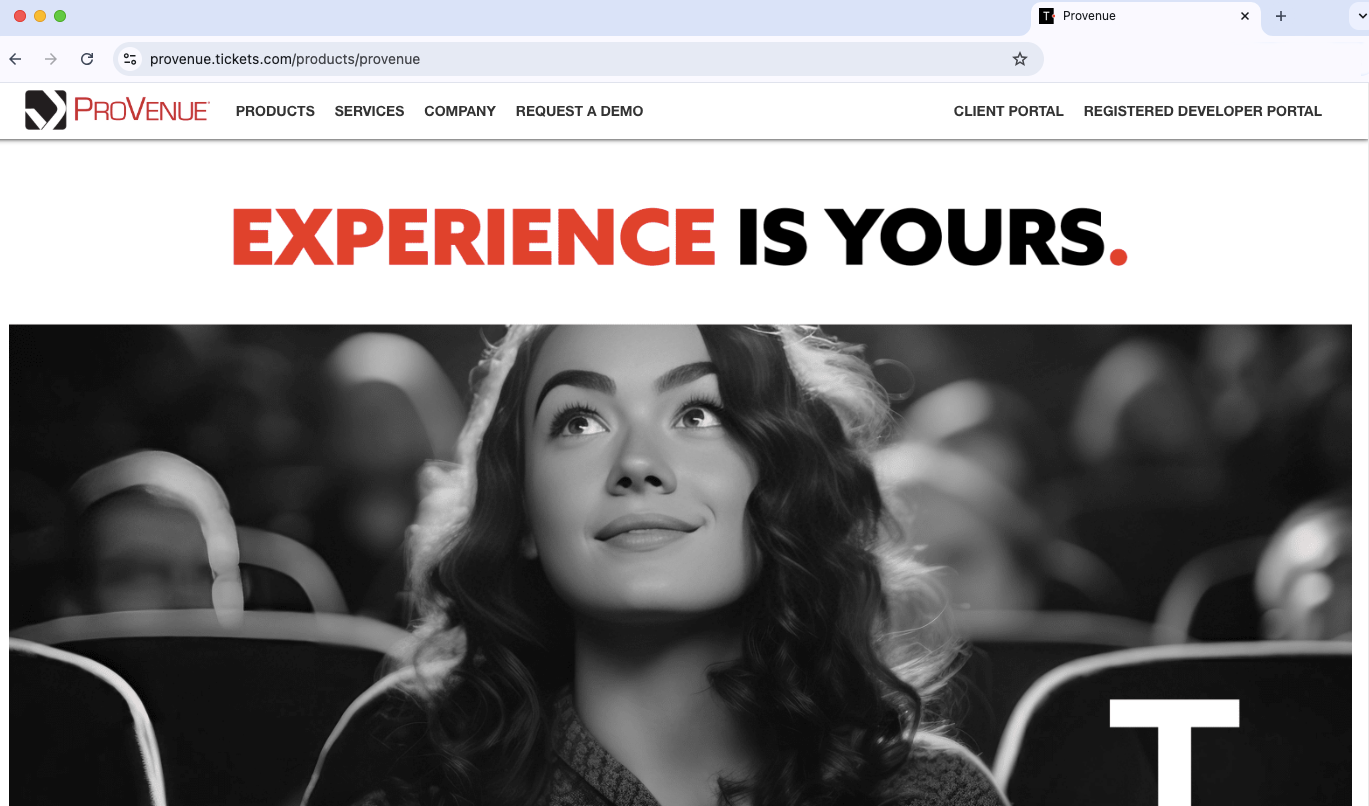The height and width of the screenshot is (806, 1369).
Task: Close the Provenue browser tab
Action: [1245, 16]
